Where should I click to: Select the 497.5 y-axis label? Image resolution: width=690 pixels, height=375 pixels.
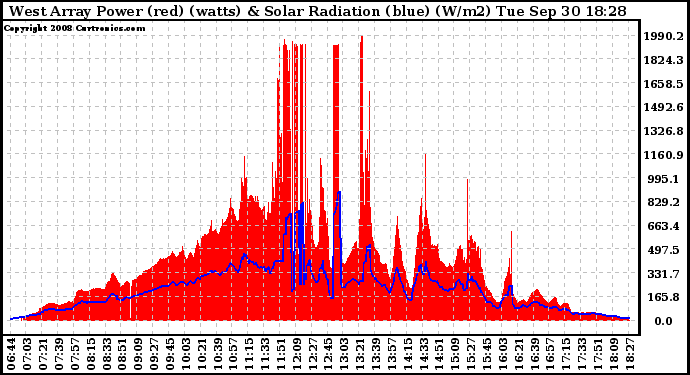tap(665, 250)
